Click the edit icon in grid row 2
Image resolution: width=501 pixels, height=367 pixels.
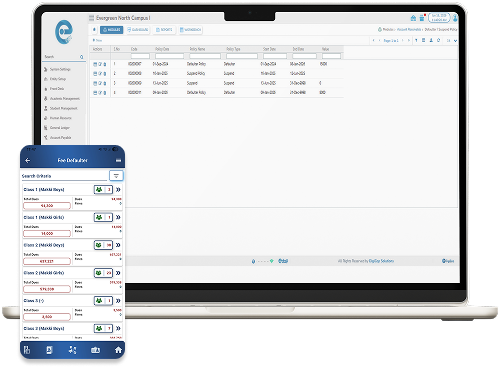click(x=100, y=73)
